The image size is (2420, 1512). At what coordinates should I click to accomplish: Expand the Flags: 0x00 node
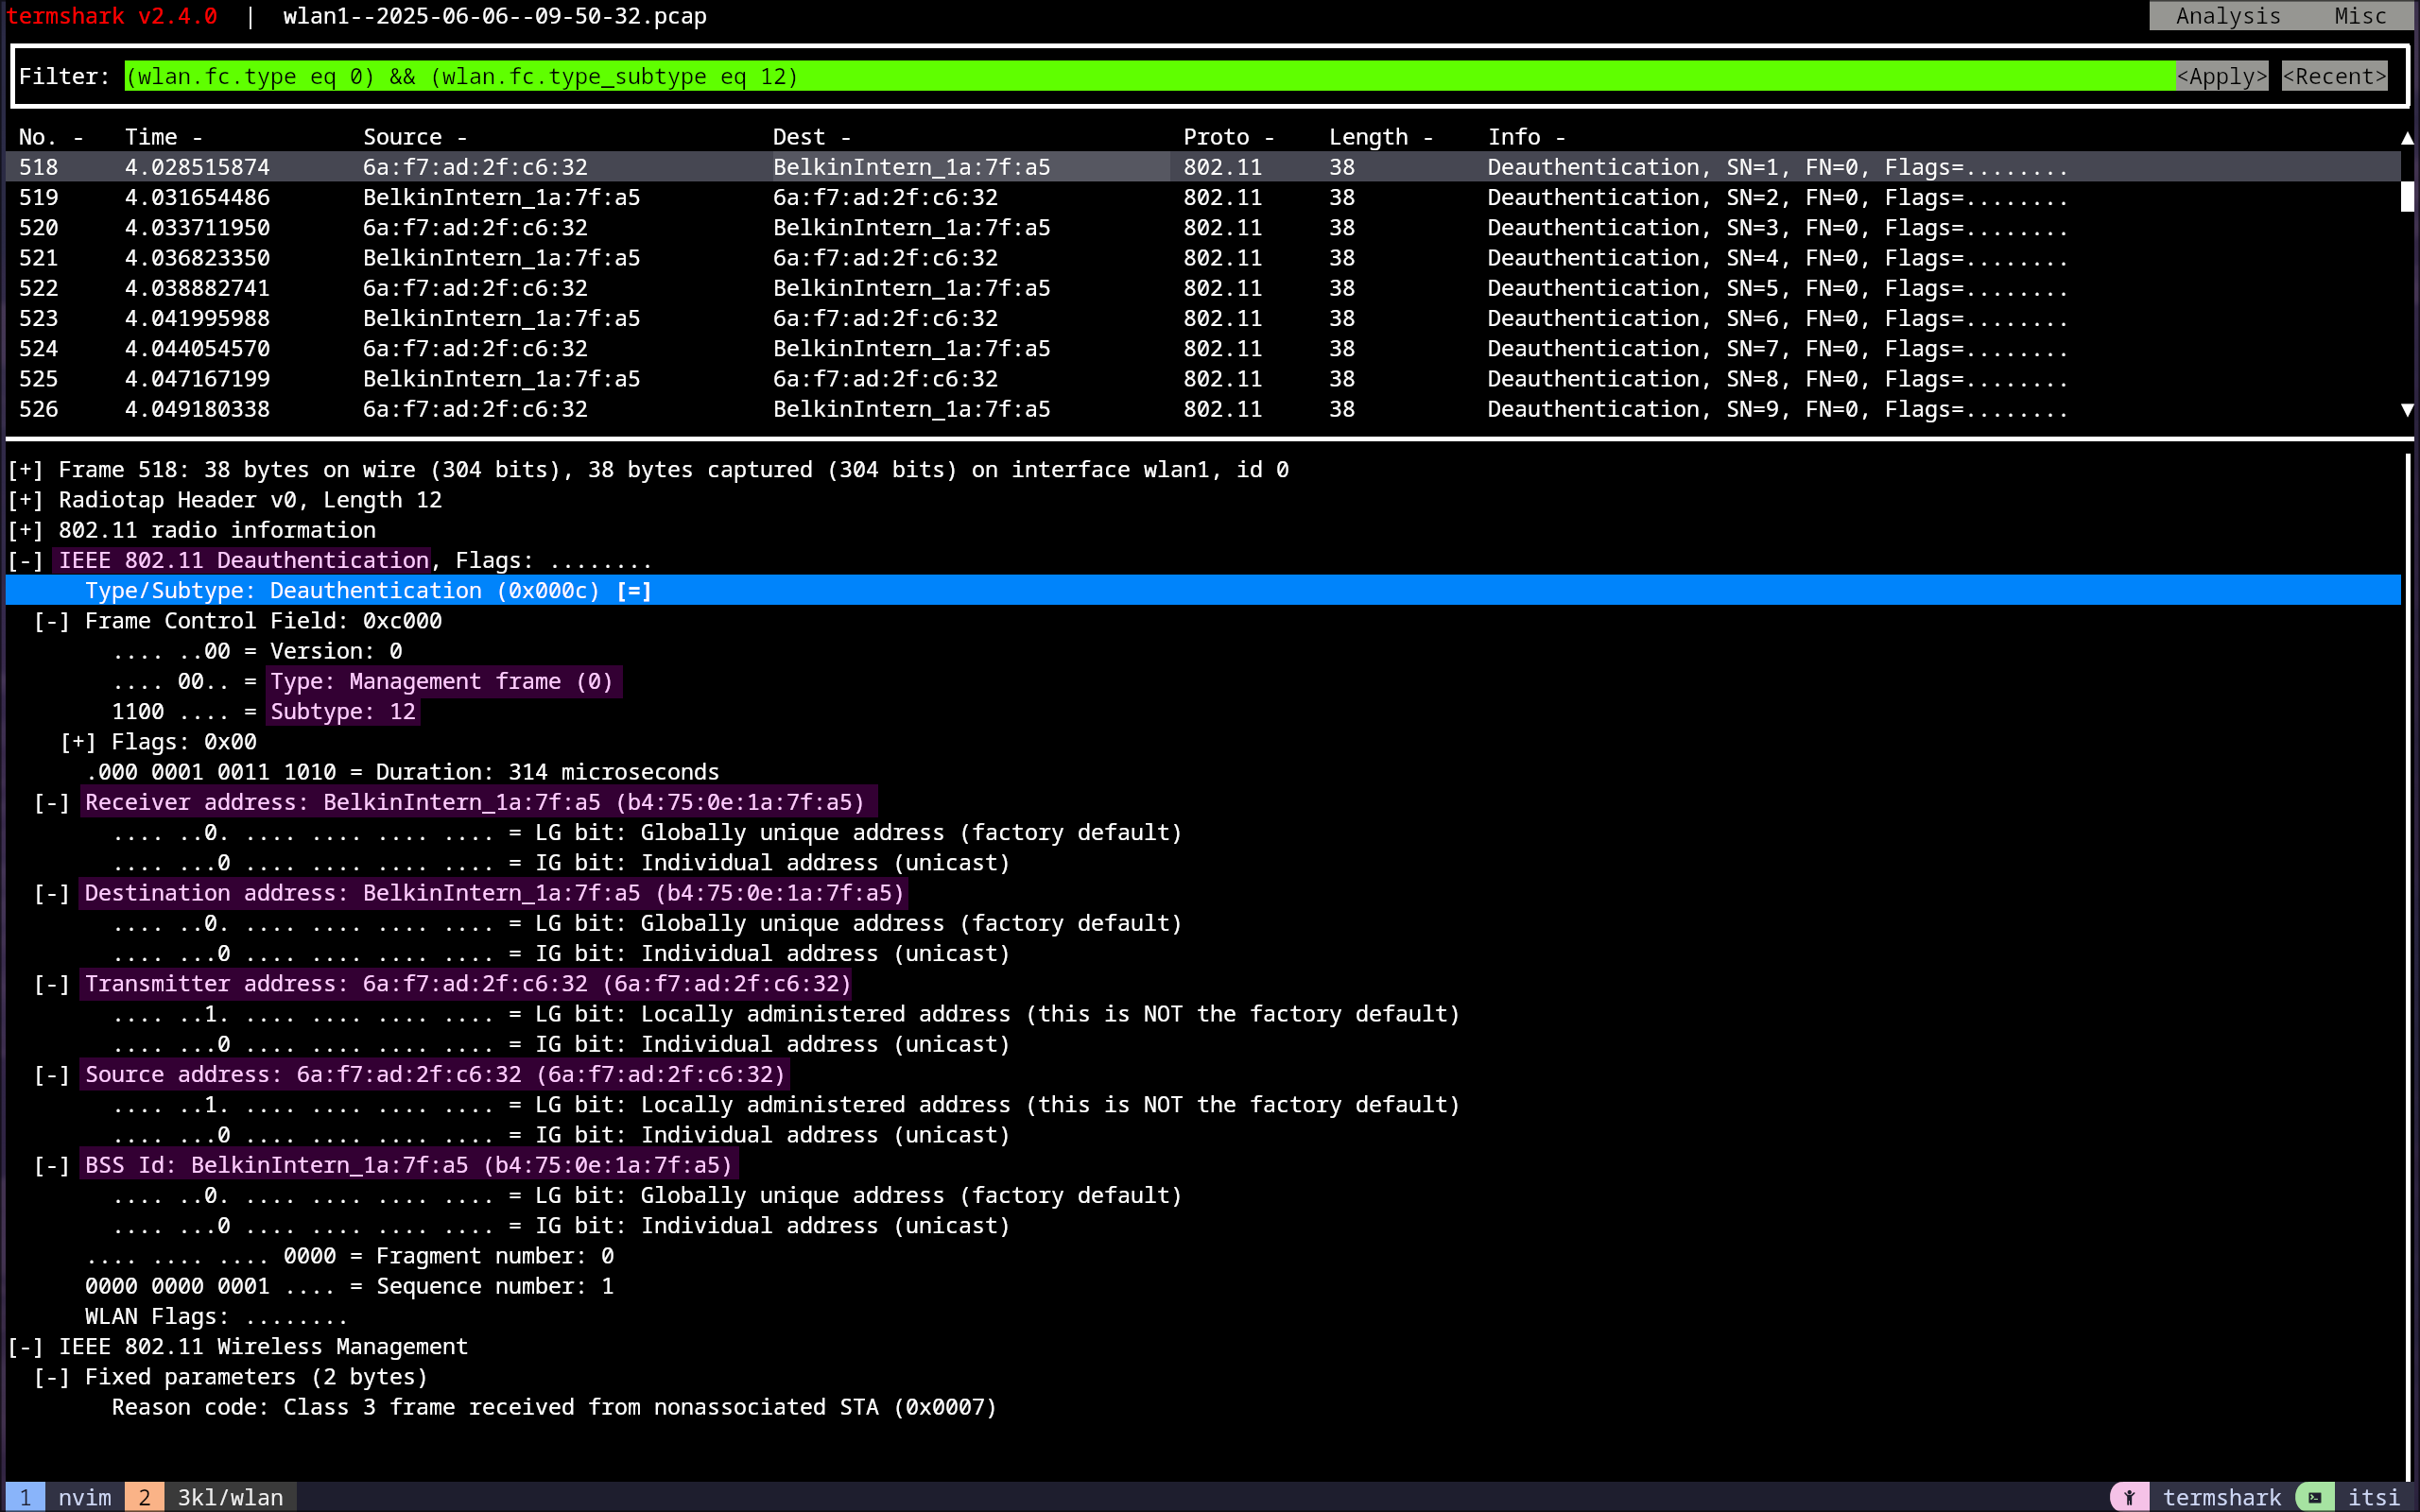point(78,742)
